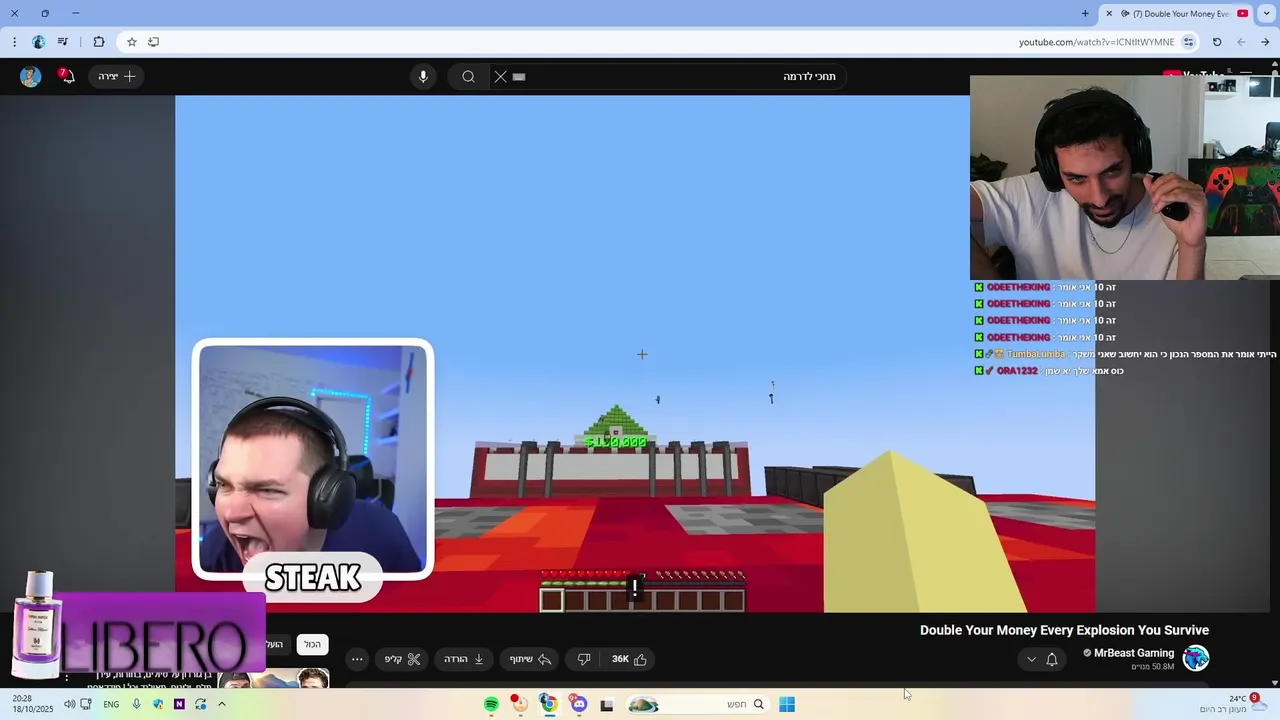1280x720 pixels.
Task: Switch ENG language indicator
Action: click(111, 704)
